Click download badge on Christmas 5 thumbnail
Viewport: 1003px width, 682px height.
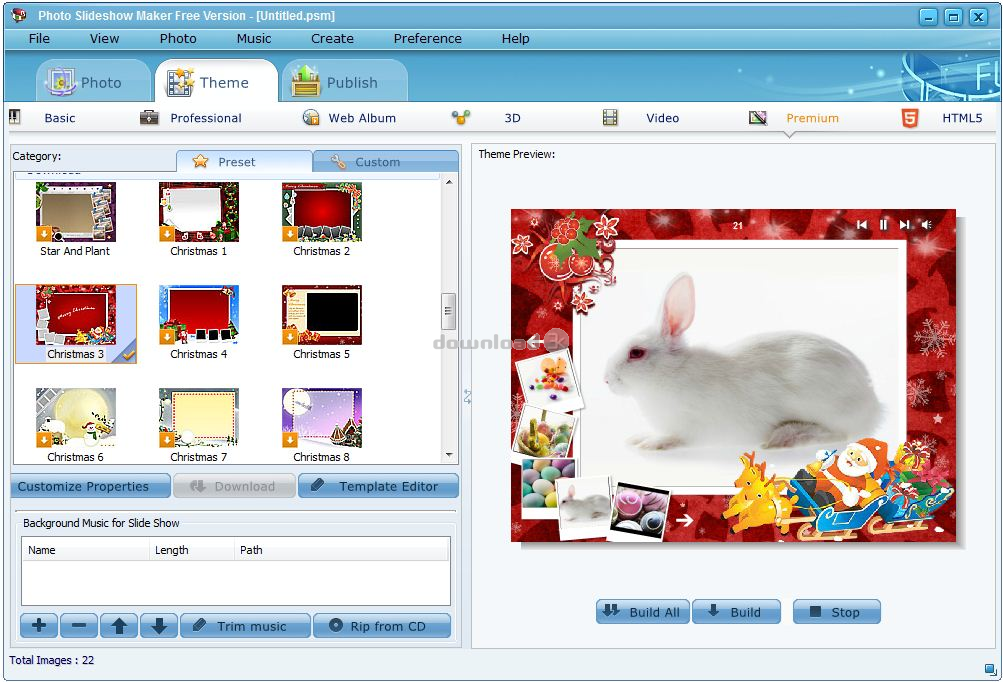tap(290, 337)
